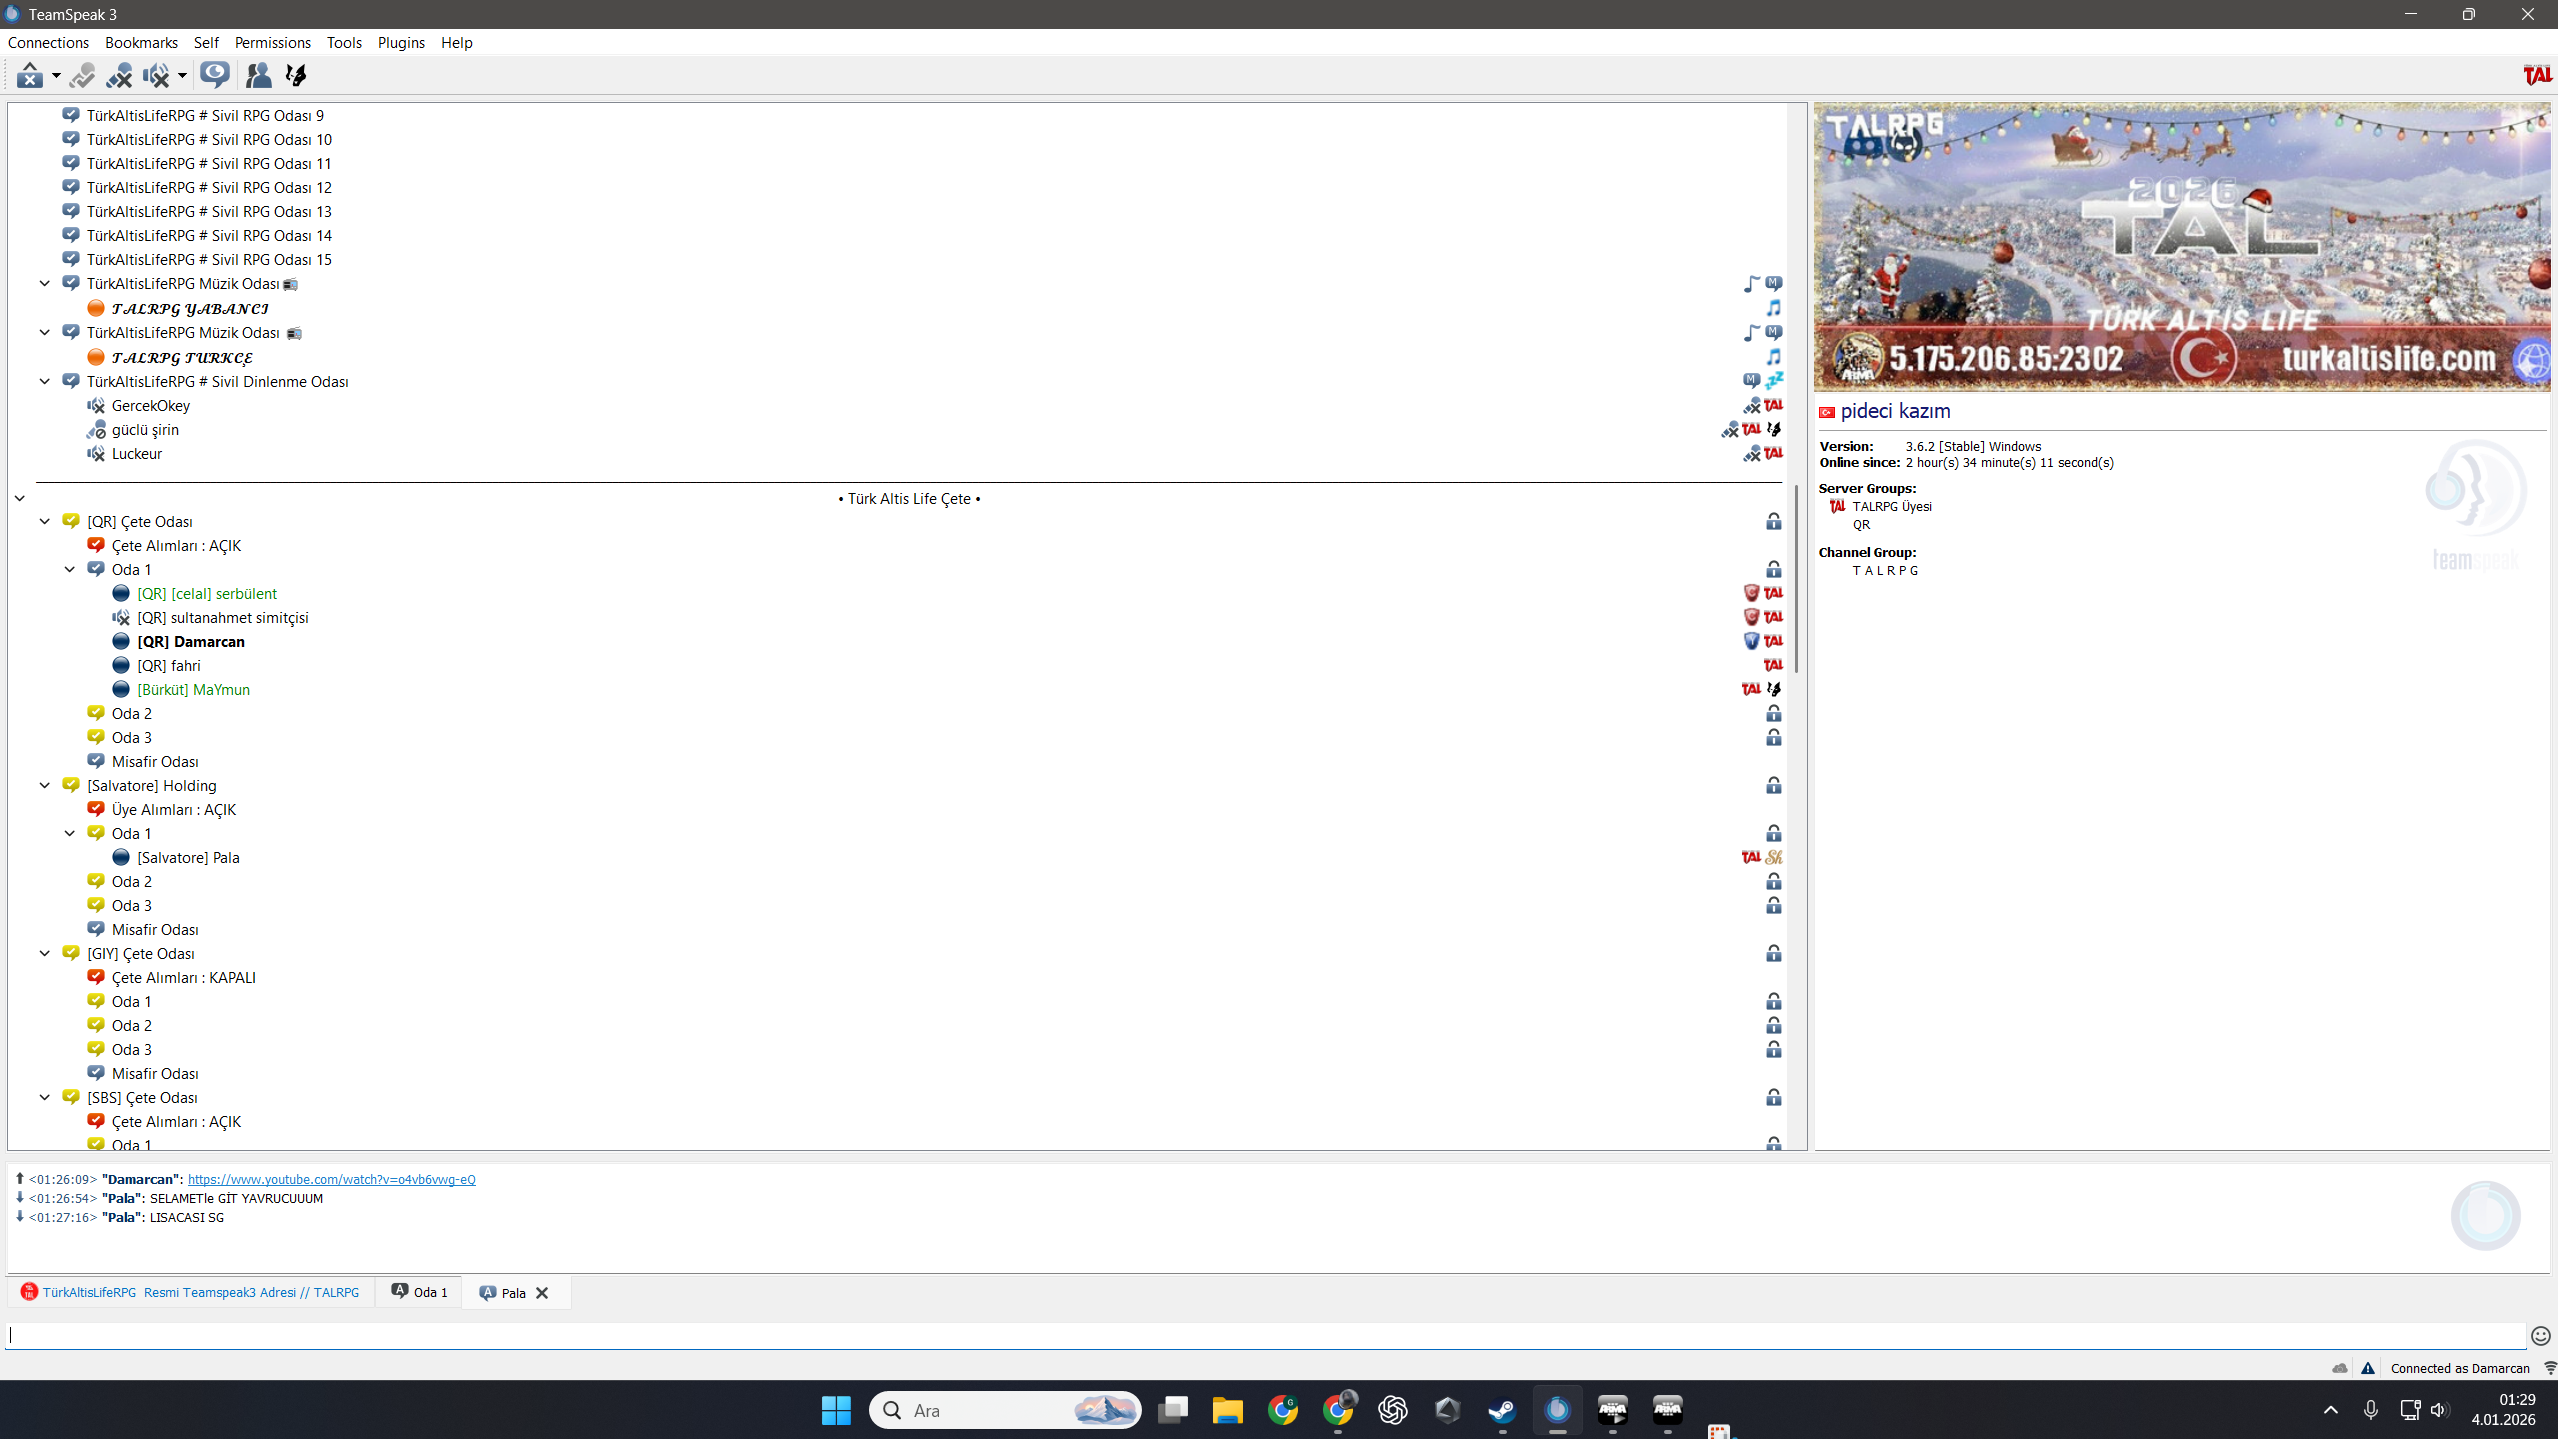Screen dimensions: 2558x1439
Task: Open the Contacts list from the toolbar
Action: [x=258, y=75]
